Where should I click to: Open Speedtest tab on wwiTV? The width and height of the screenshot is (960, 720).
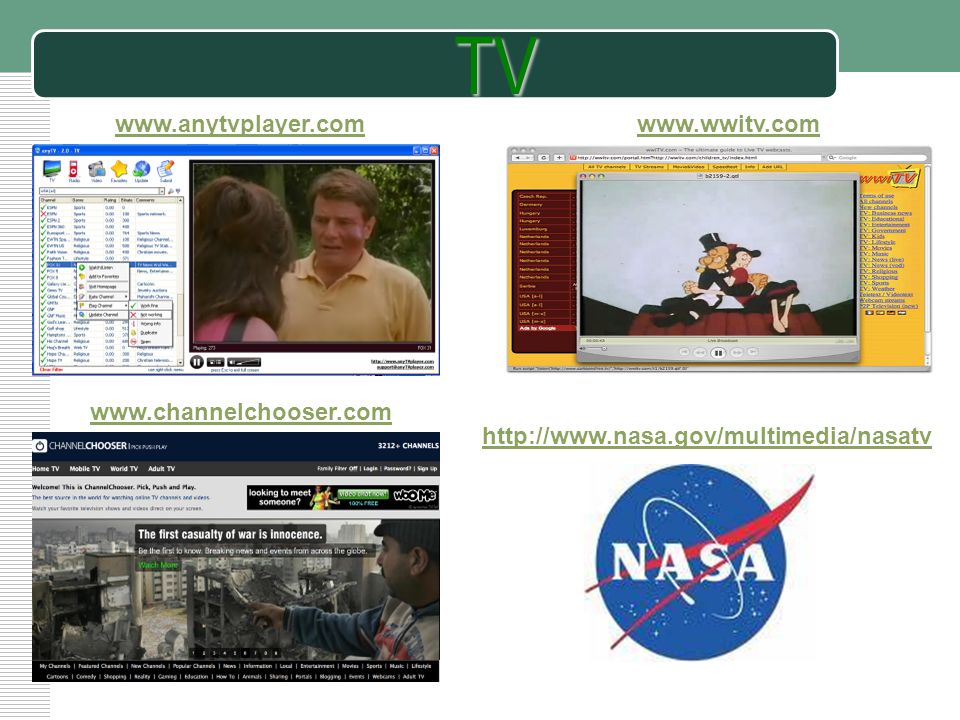(x=725, y=167)
